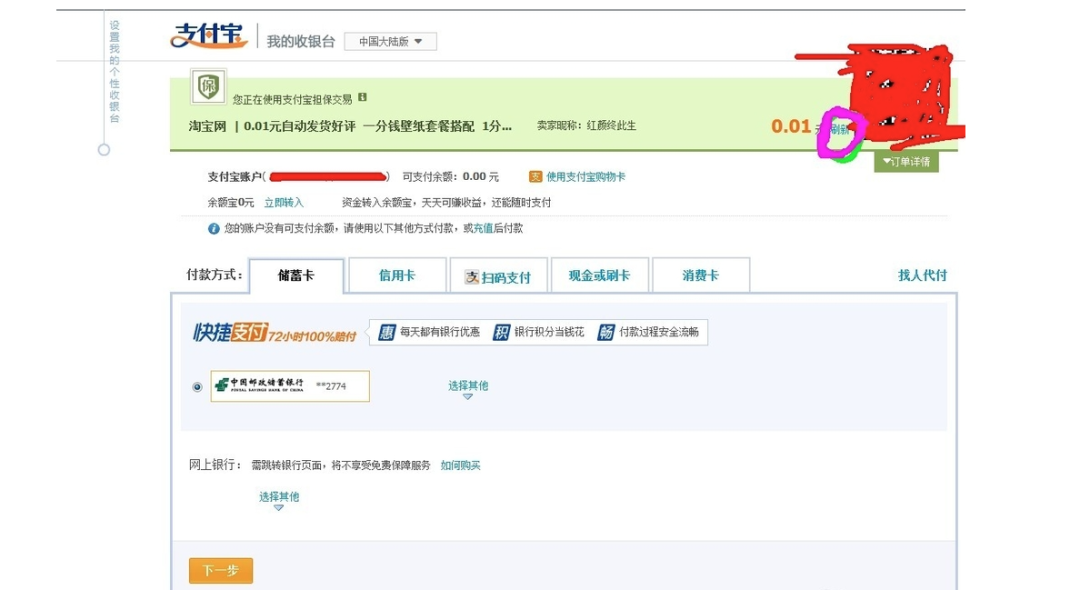Screen dimensions: 1080x590
Task: Switch to the 扫码支付 tab
Action: [499, 274]
